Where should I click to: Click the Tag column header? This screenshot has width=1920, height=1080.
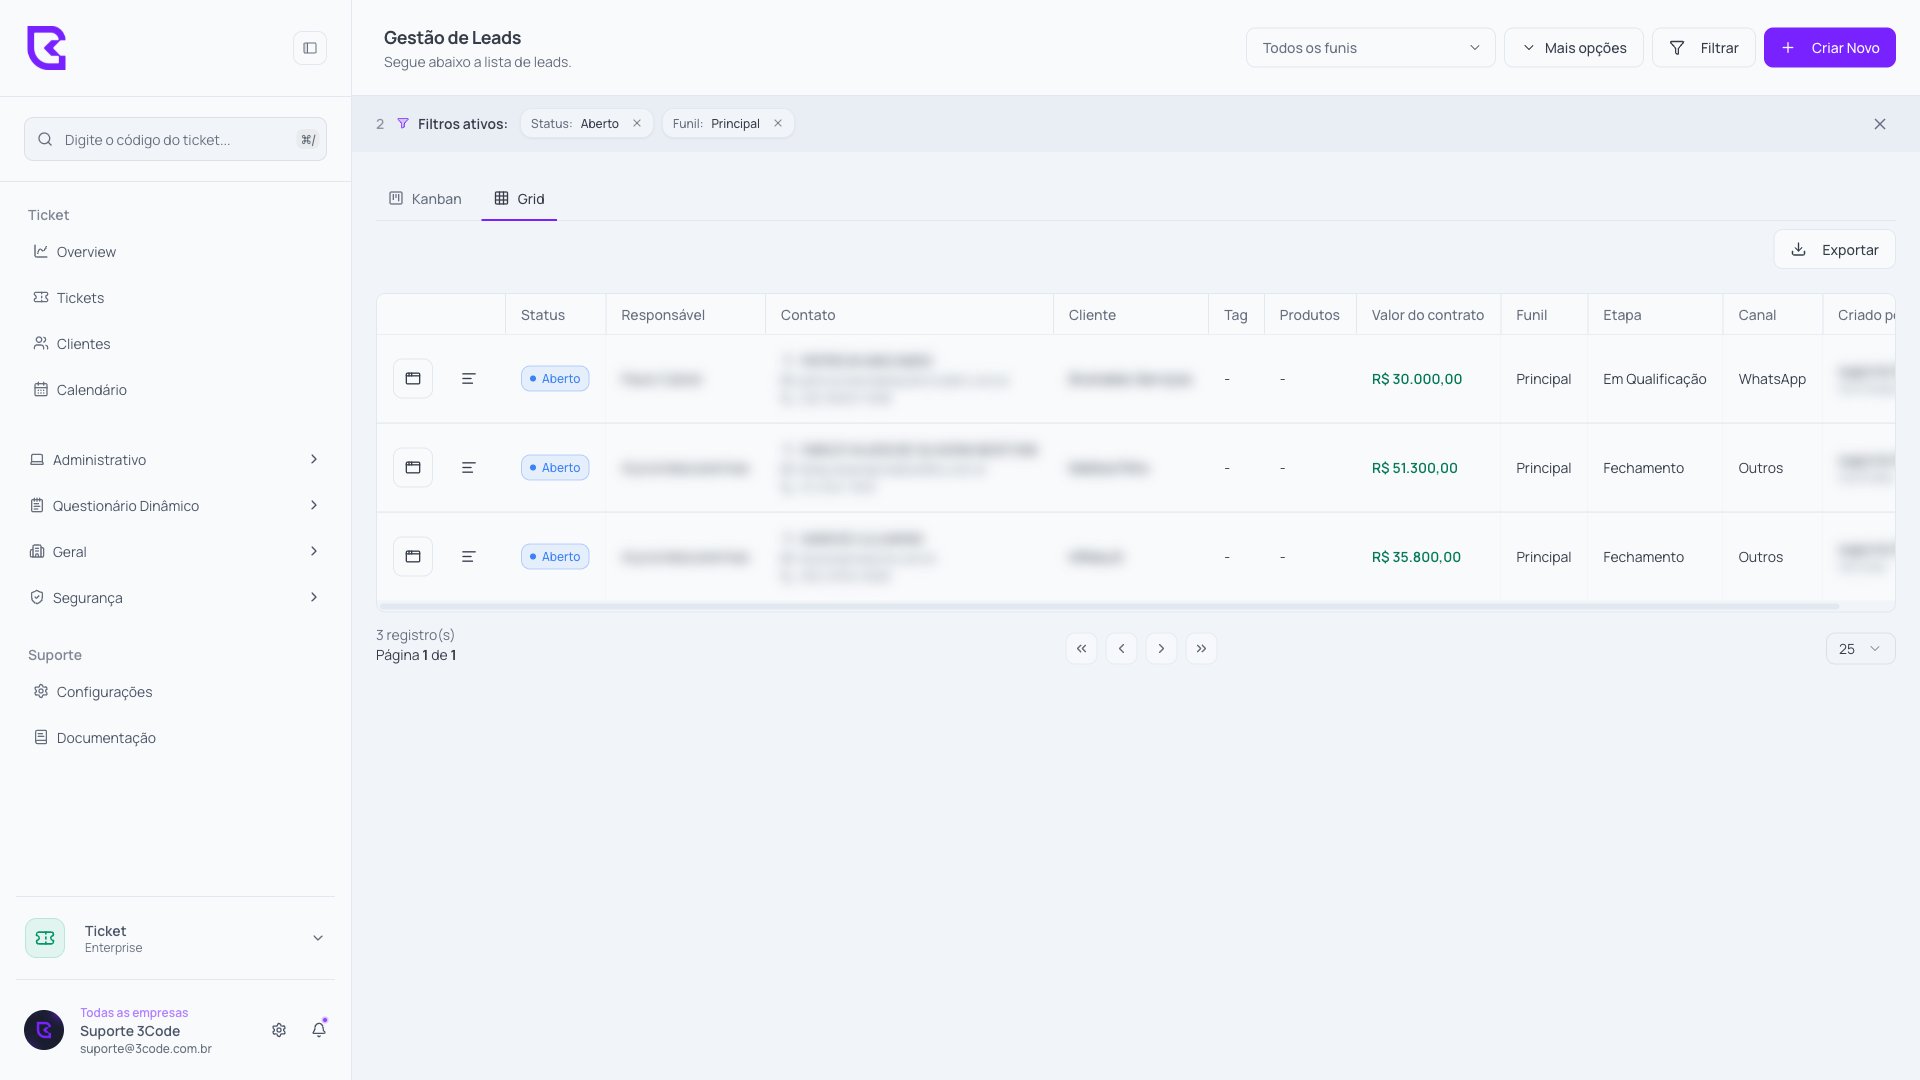[1236, 315]
